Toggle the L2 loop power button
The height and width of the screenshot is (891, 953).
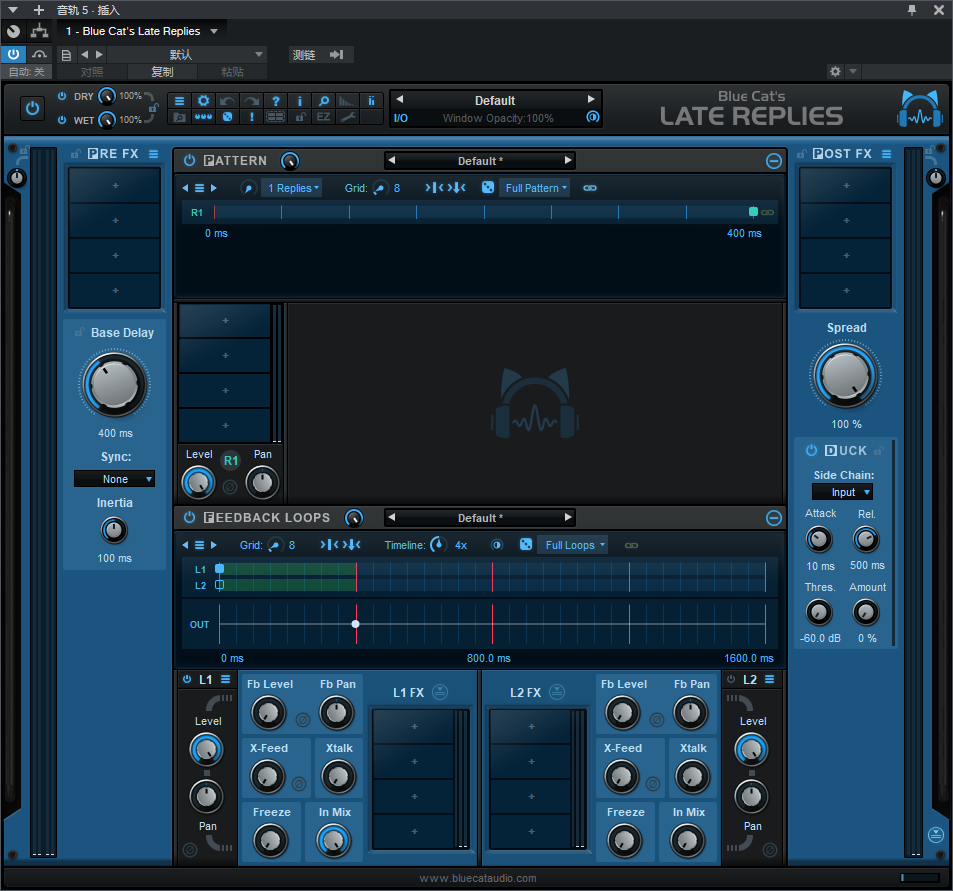tap(731, 679)
